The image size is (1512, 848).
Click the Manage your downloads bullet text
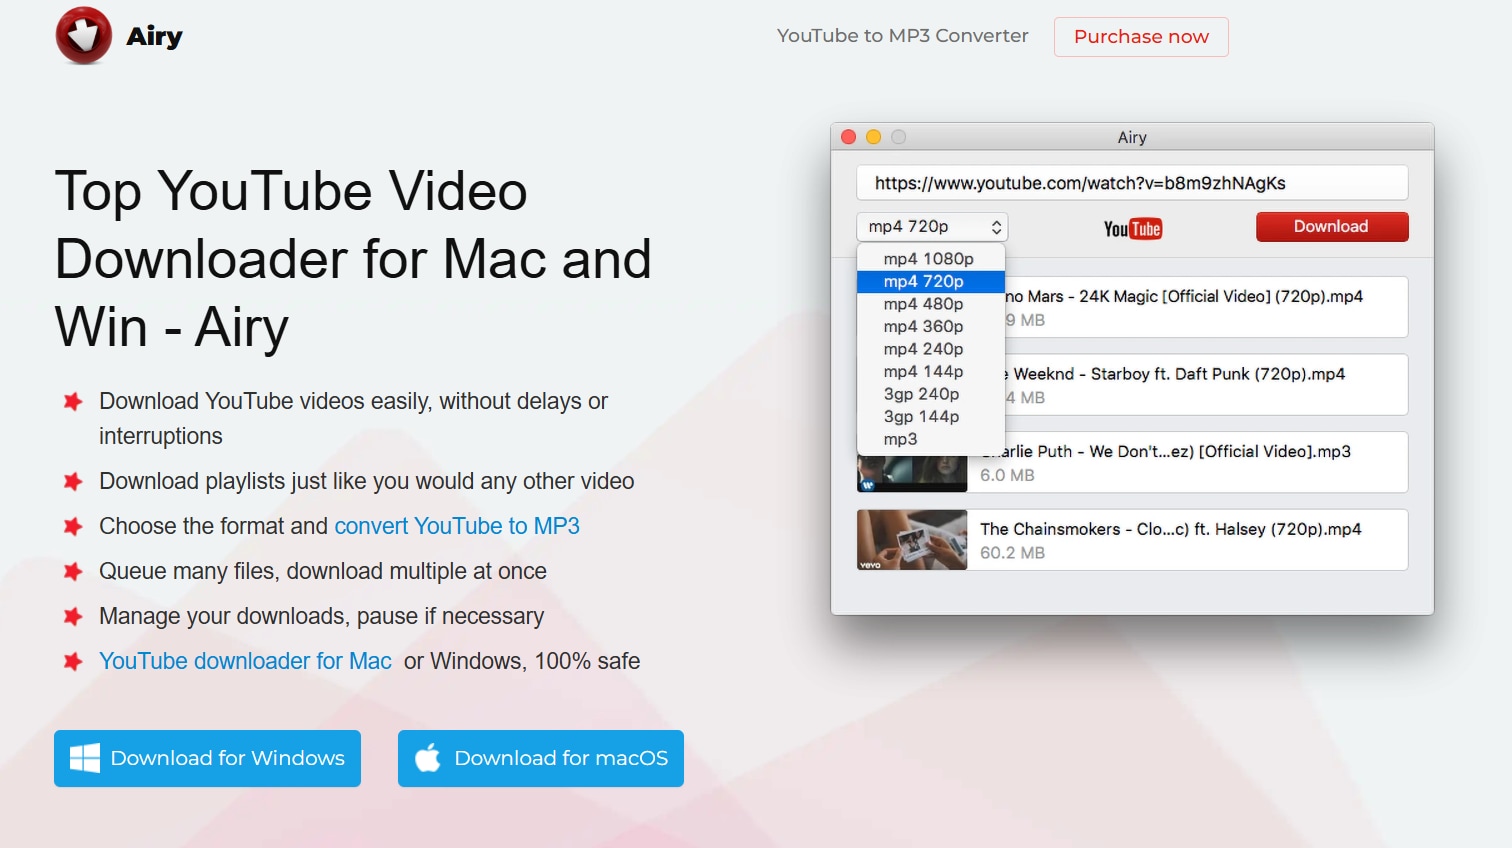click(322, 616)
